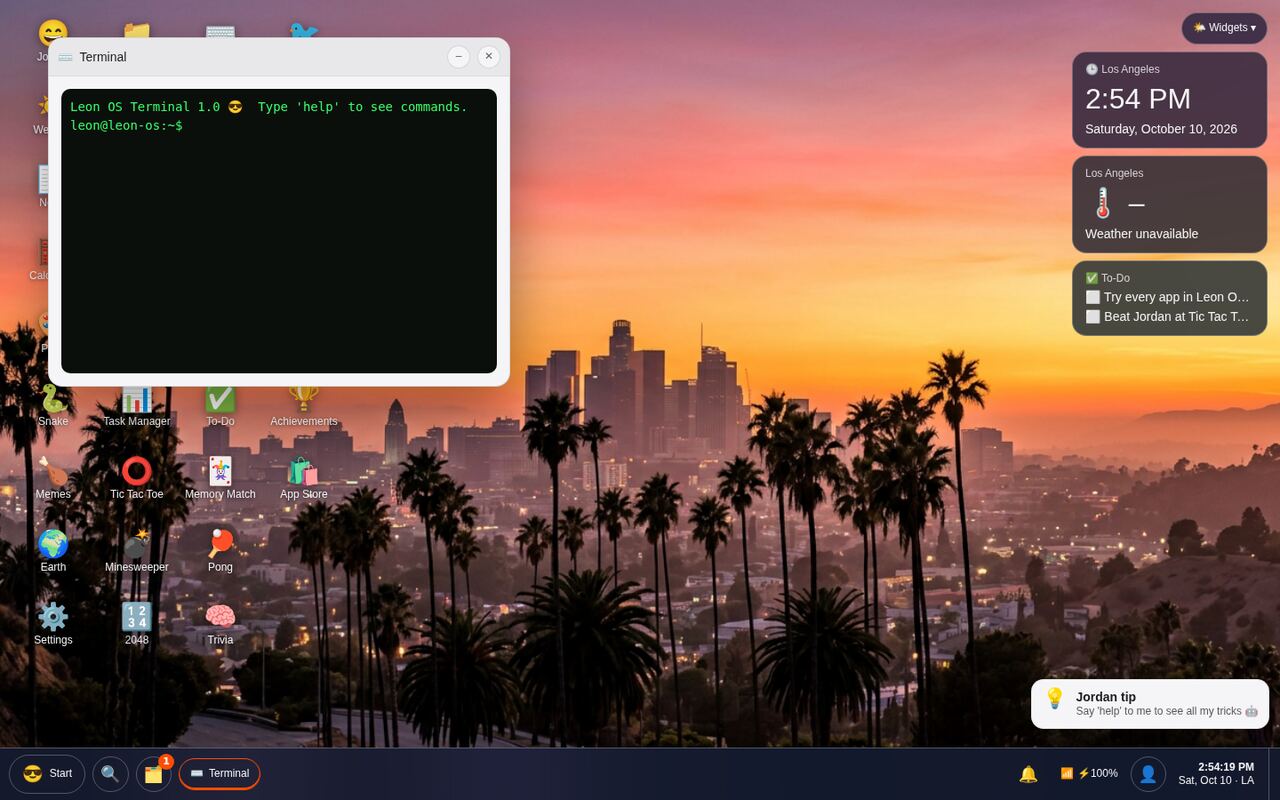Screen dimensions: 1280x800
Task: Open the App Store desktop icon
Action: click(x=304, y=477)
